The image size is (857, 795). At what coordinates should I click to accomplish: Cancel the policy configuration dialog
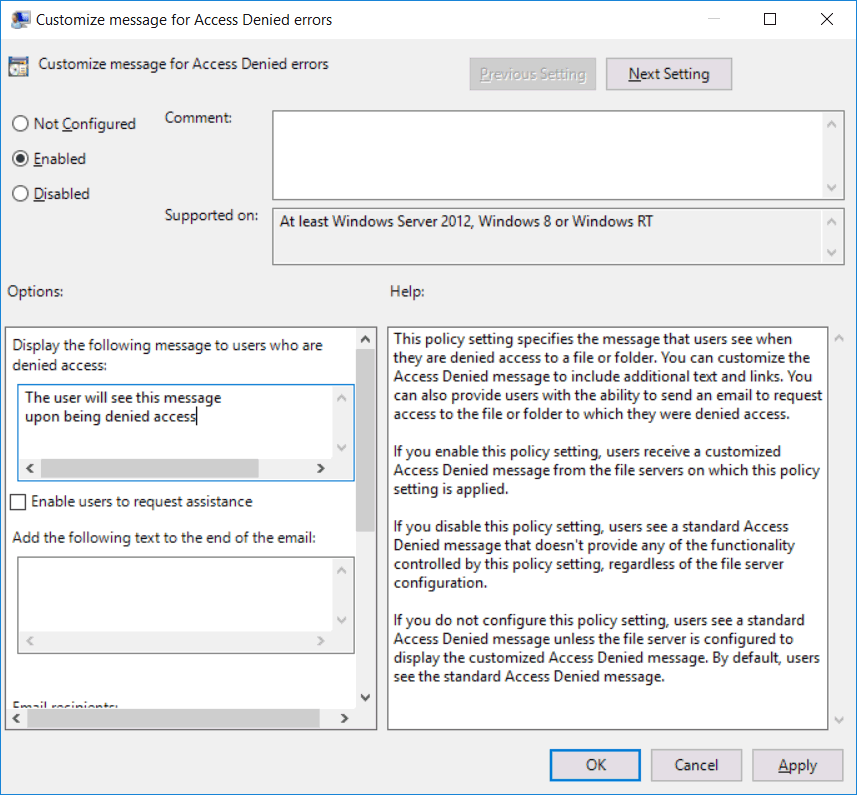point(696,764)
